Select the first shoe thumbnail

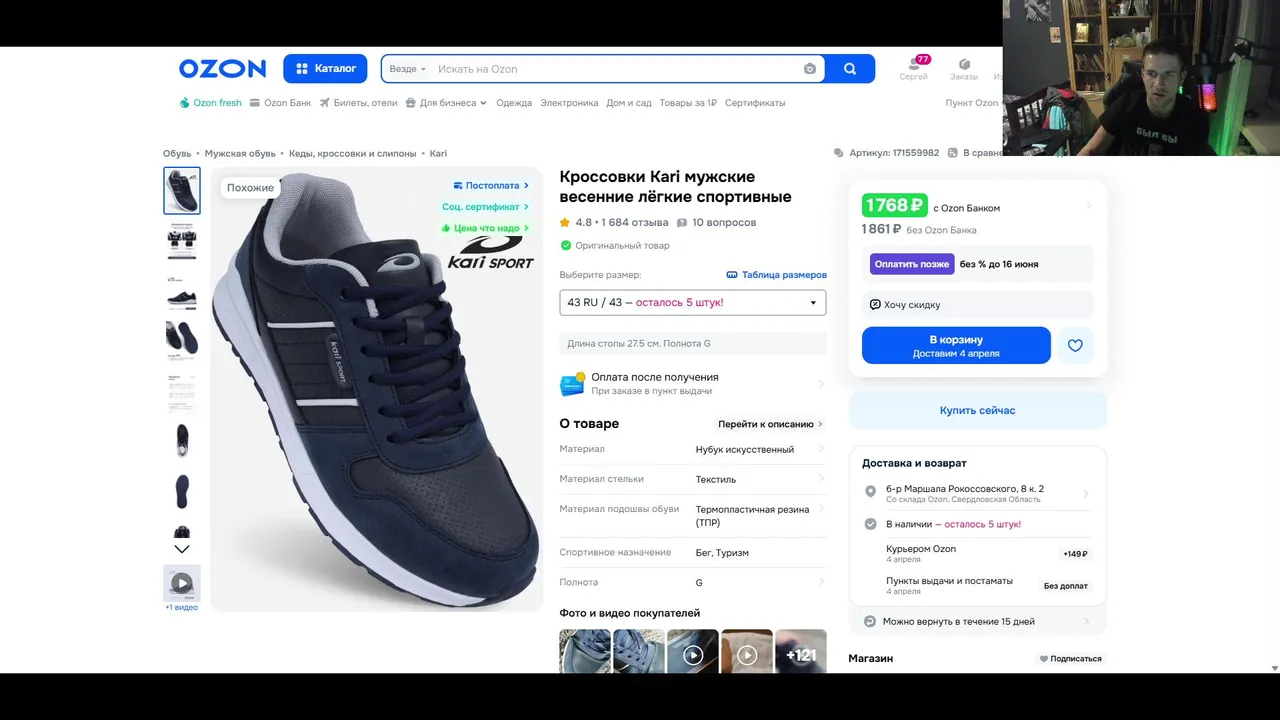click(x=182, y=190)
